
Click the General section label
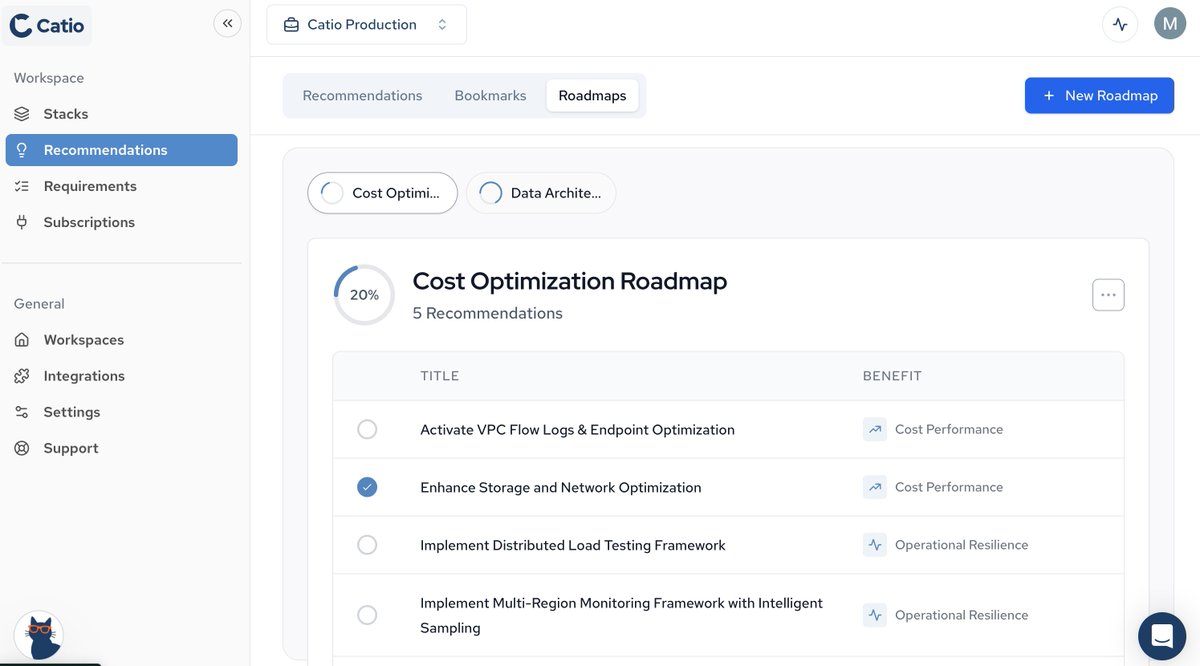[39, 304]
